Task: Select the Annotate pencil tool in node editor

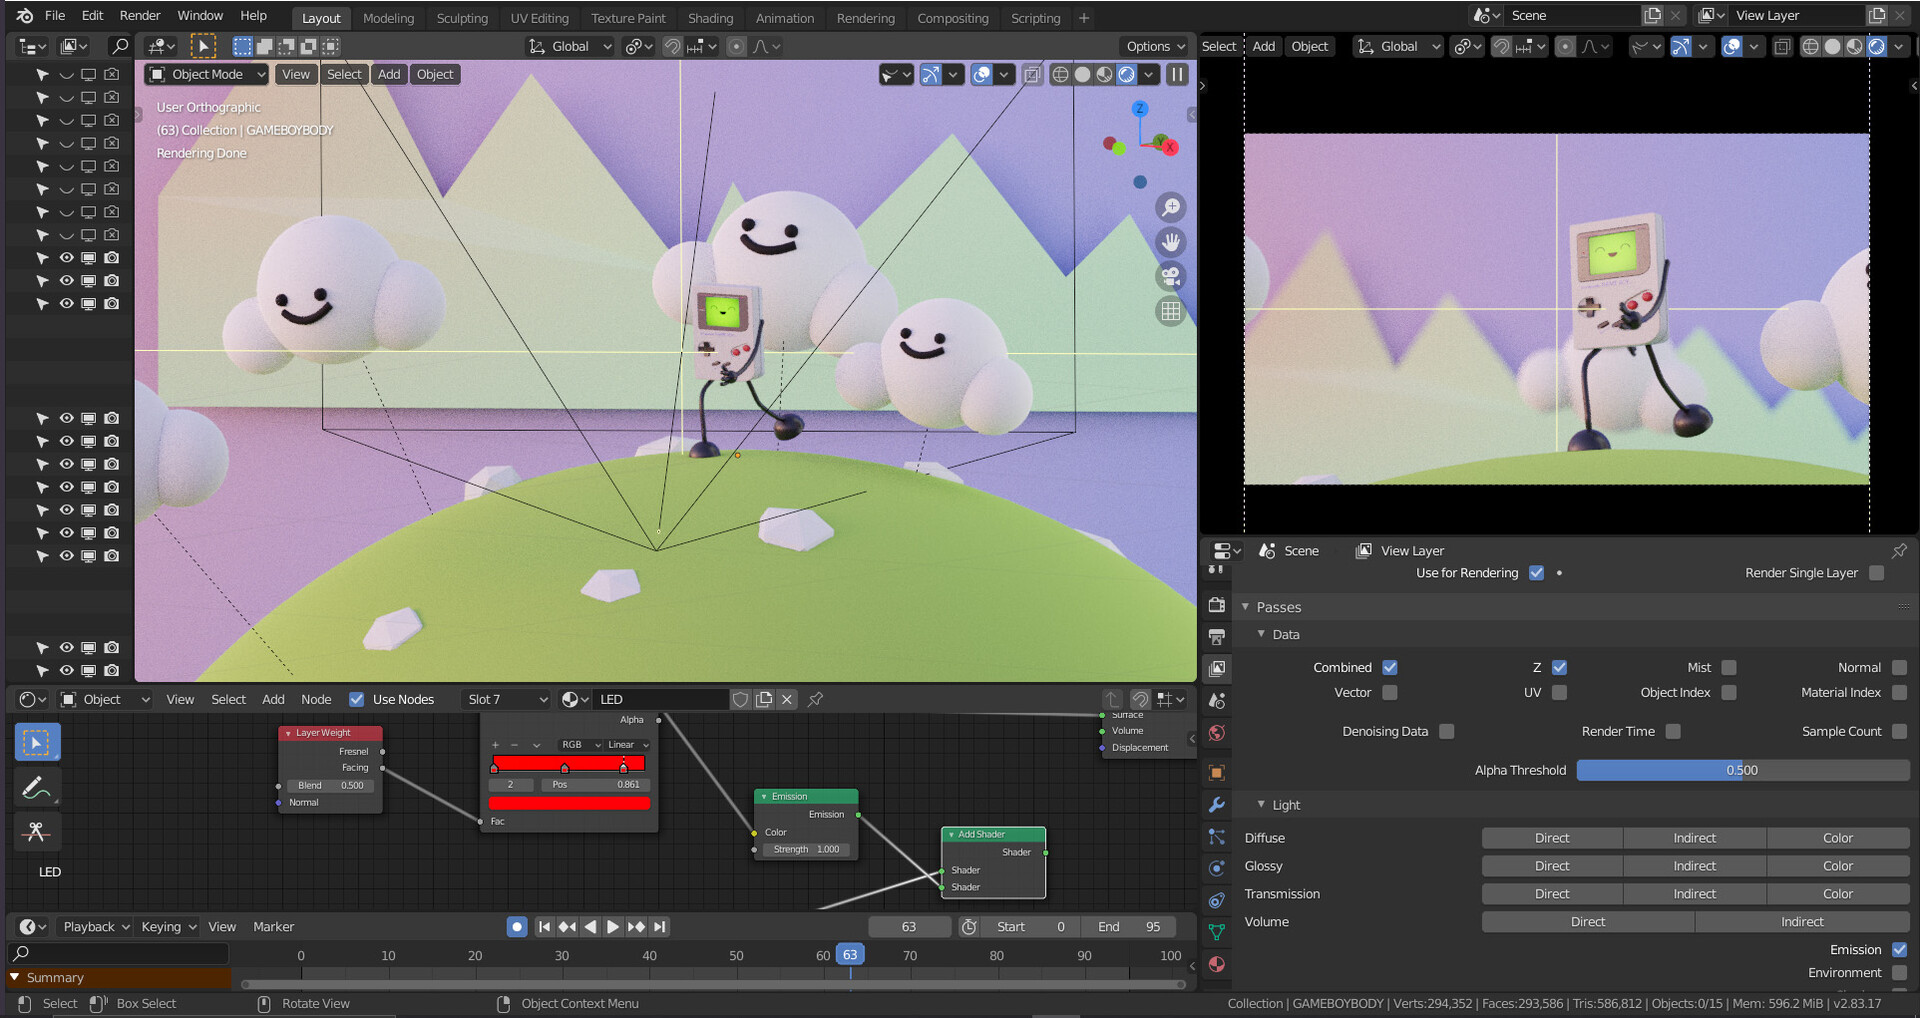Action: (x=37, y=788)
